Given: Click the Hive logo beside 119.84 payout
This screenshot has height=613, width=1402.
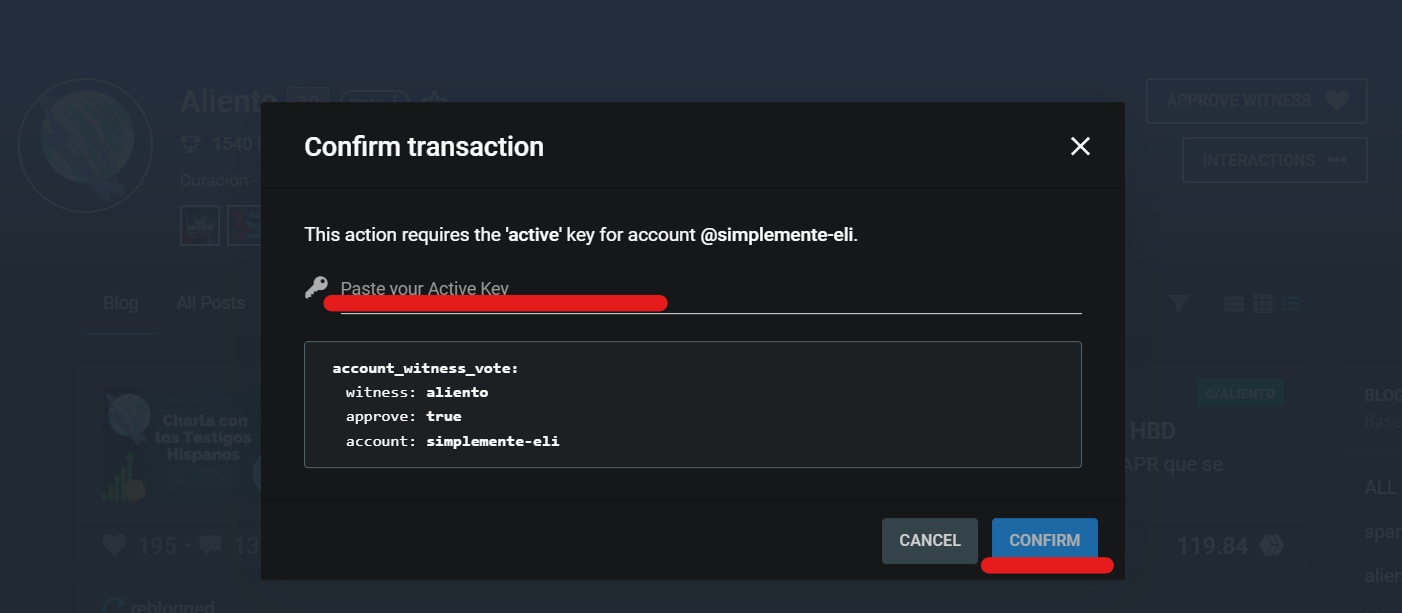Looking at the screenshot, I should (1271, 546).
